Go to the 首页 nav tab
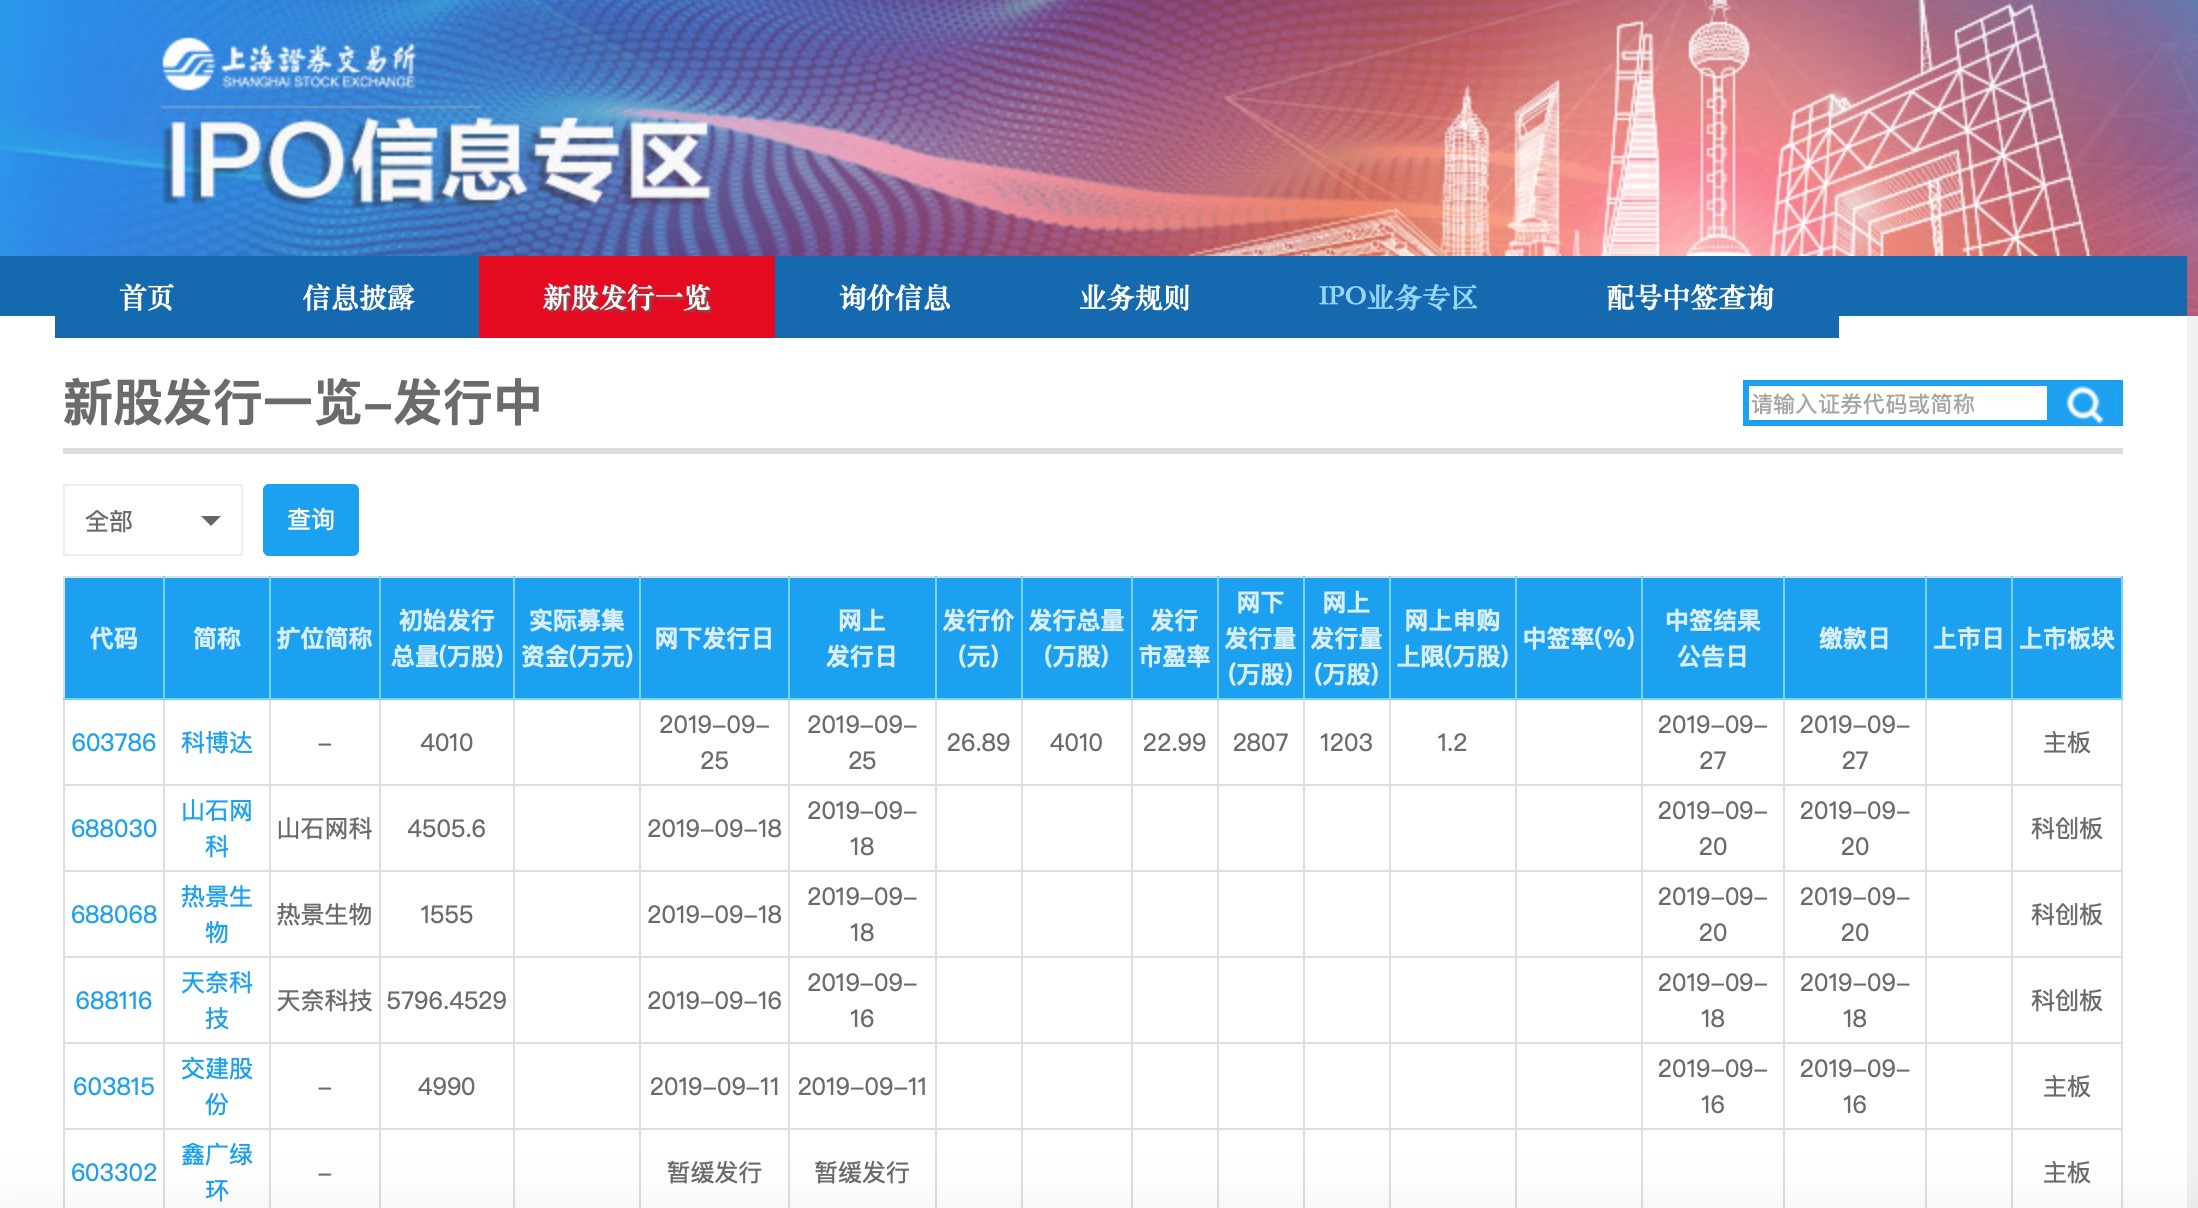Screen dimensions: 2198x1208 pyautogui.click(x=147, y=297)
